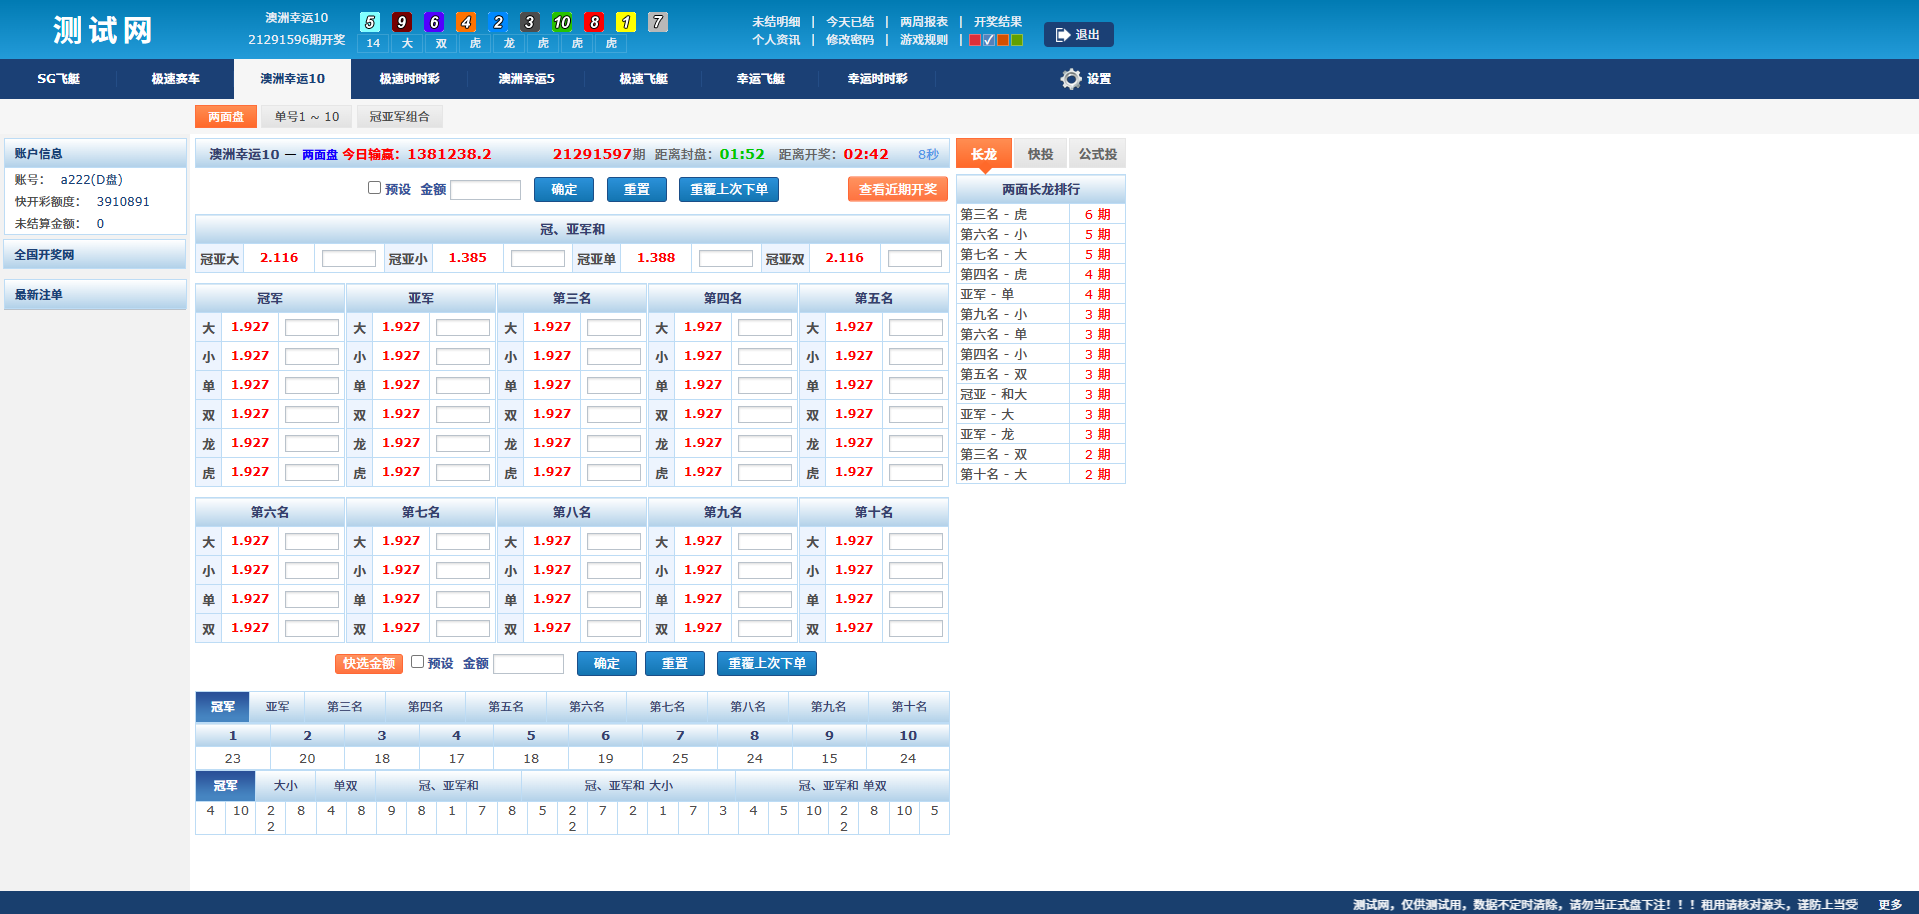
Task: Click the 设置 gear icon
Action: [x=1071, y=79]
